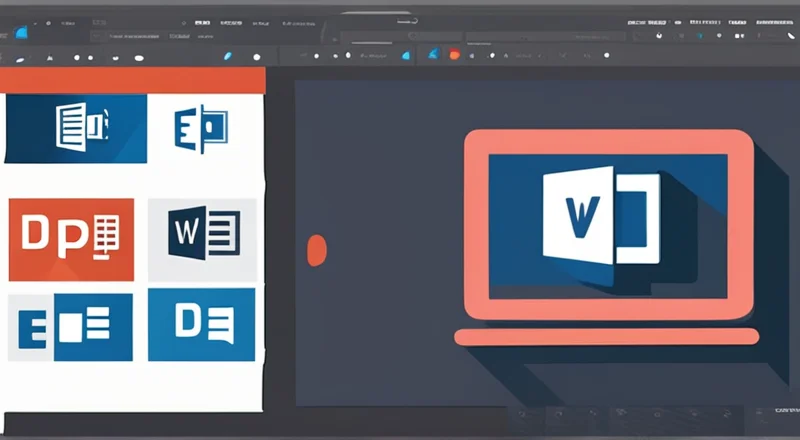Viewport: 800px width, 440px height.
Task: Click the orange laptop base bar on canvas
Action: 607,337
